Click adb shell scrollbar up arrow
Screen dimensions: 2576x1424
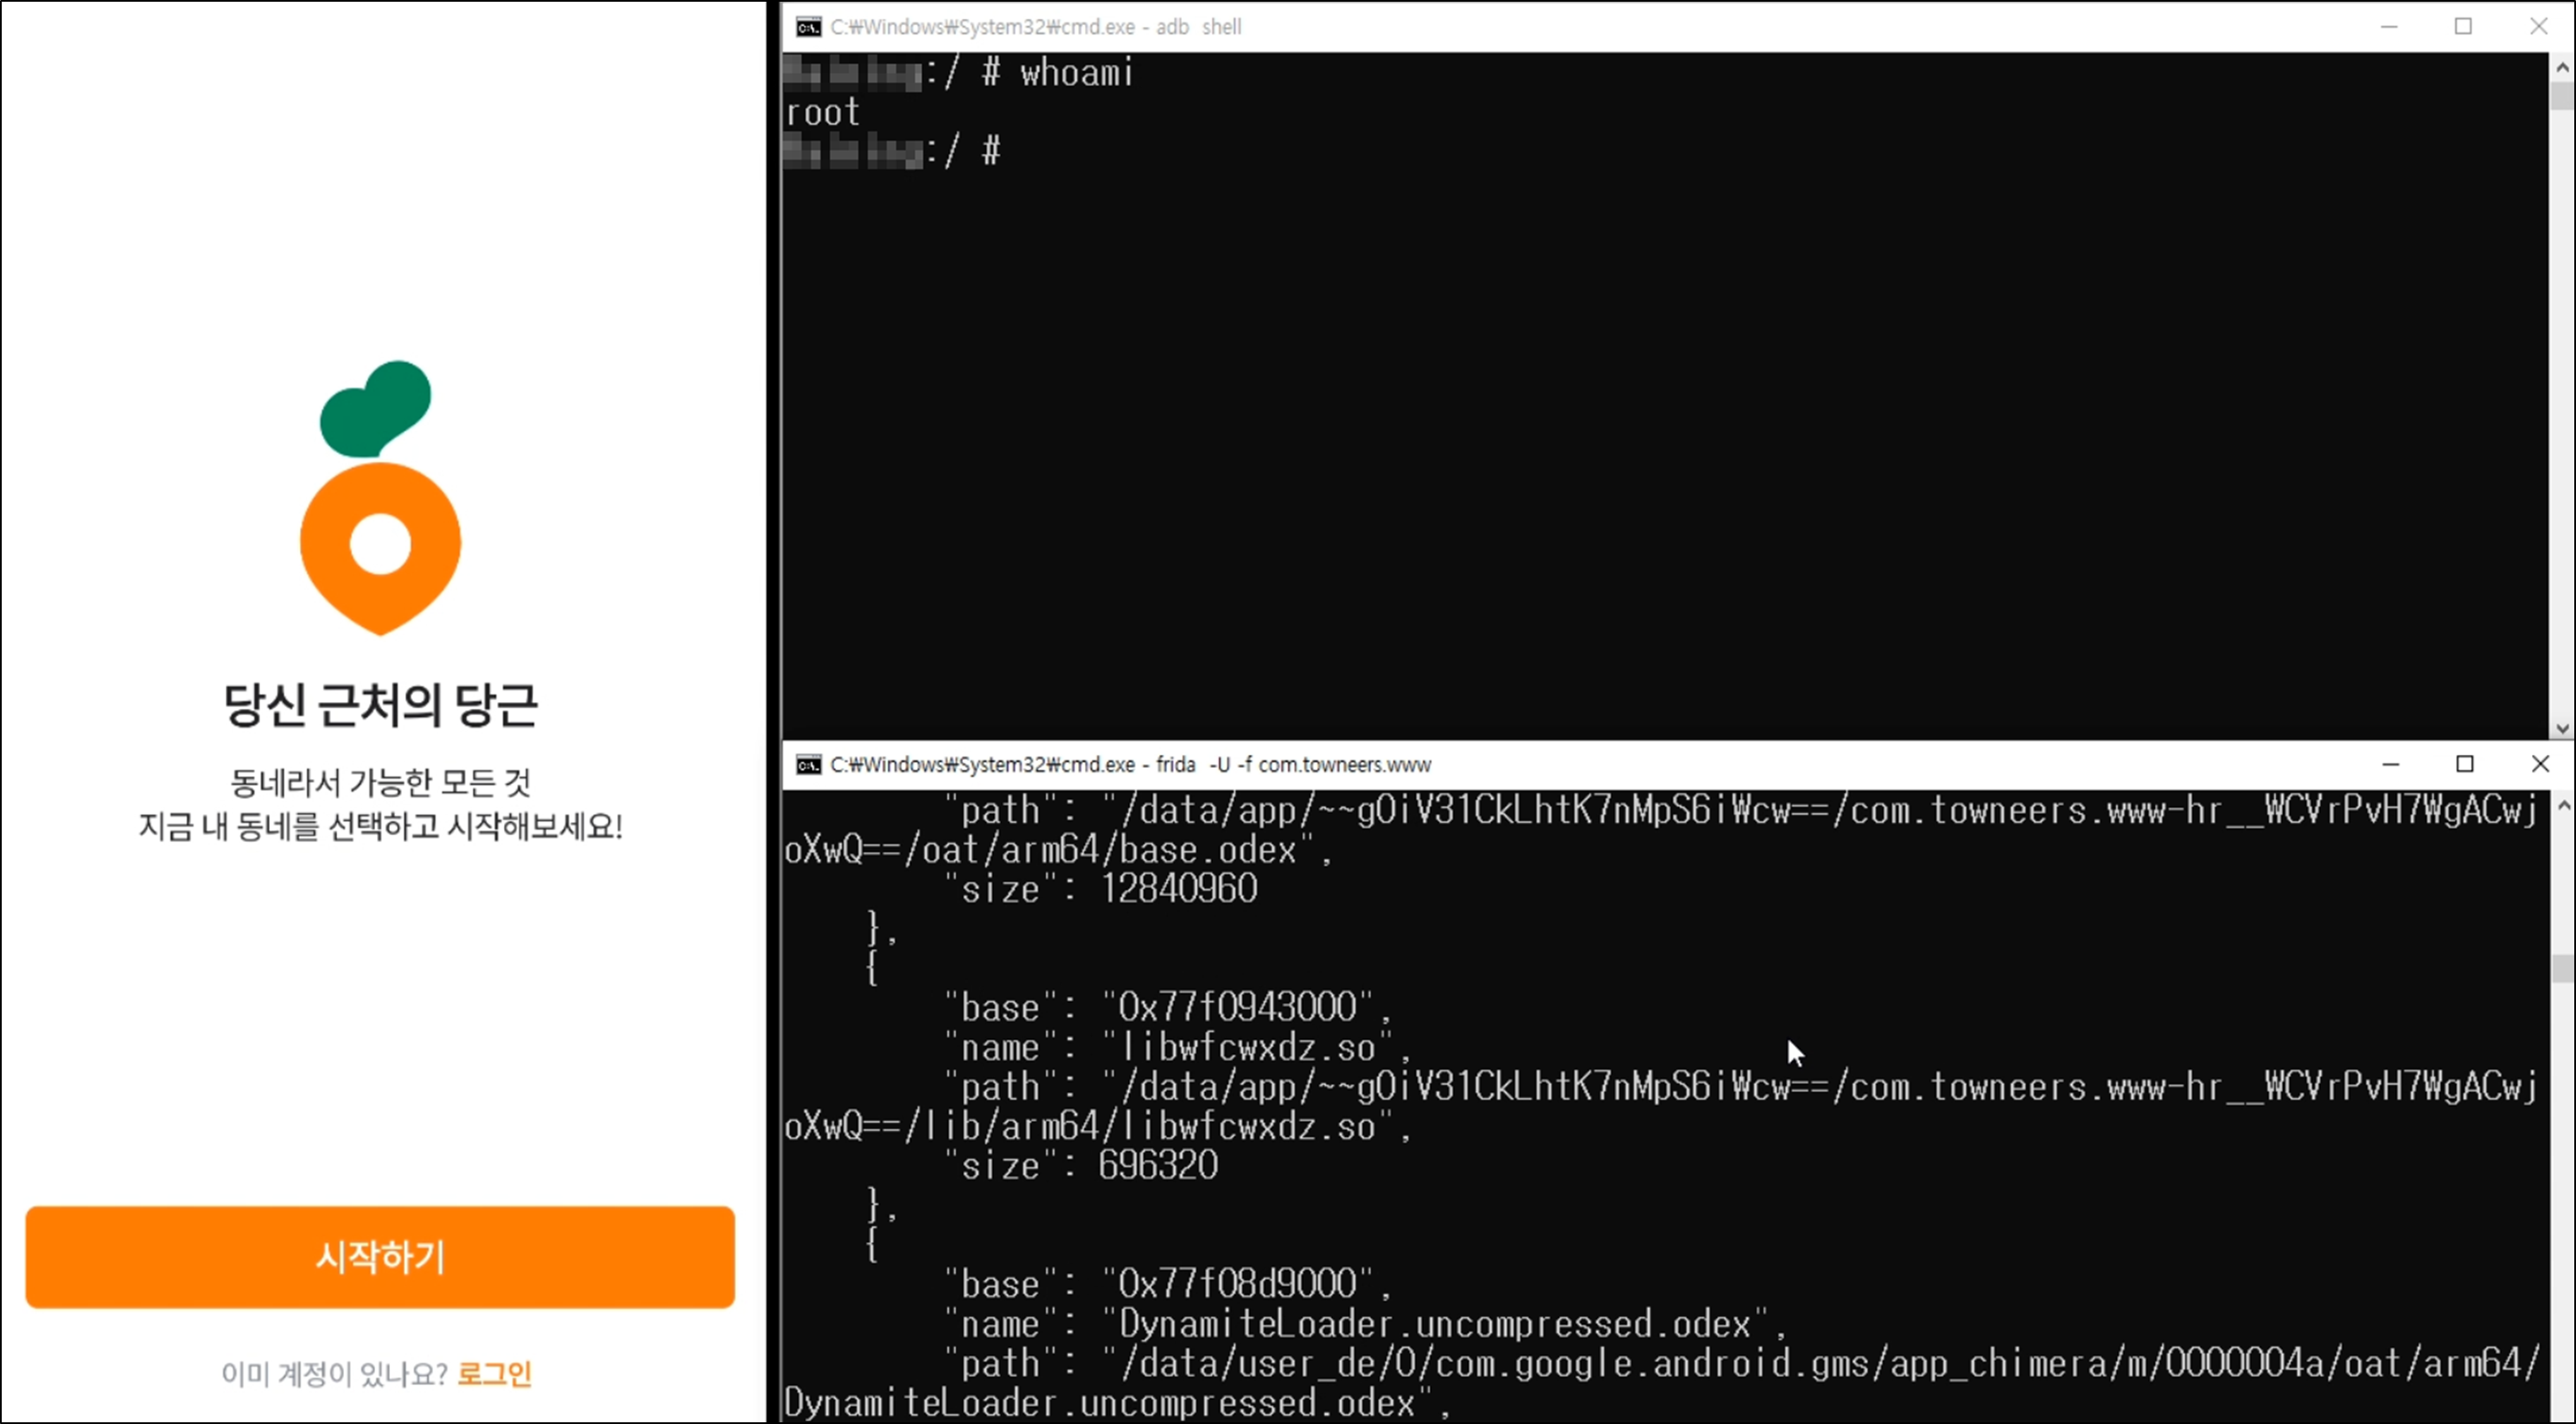pyautogui.click(x=2562, y=67)
